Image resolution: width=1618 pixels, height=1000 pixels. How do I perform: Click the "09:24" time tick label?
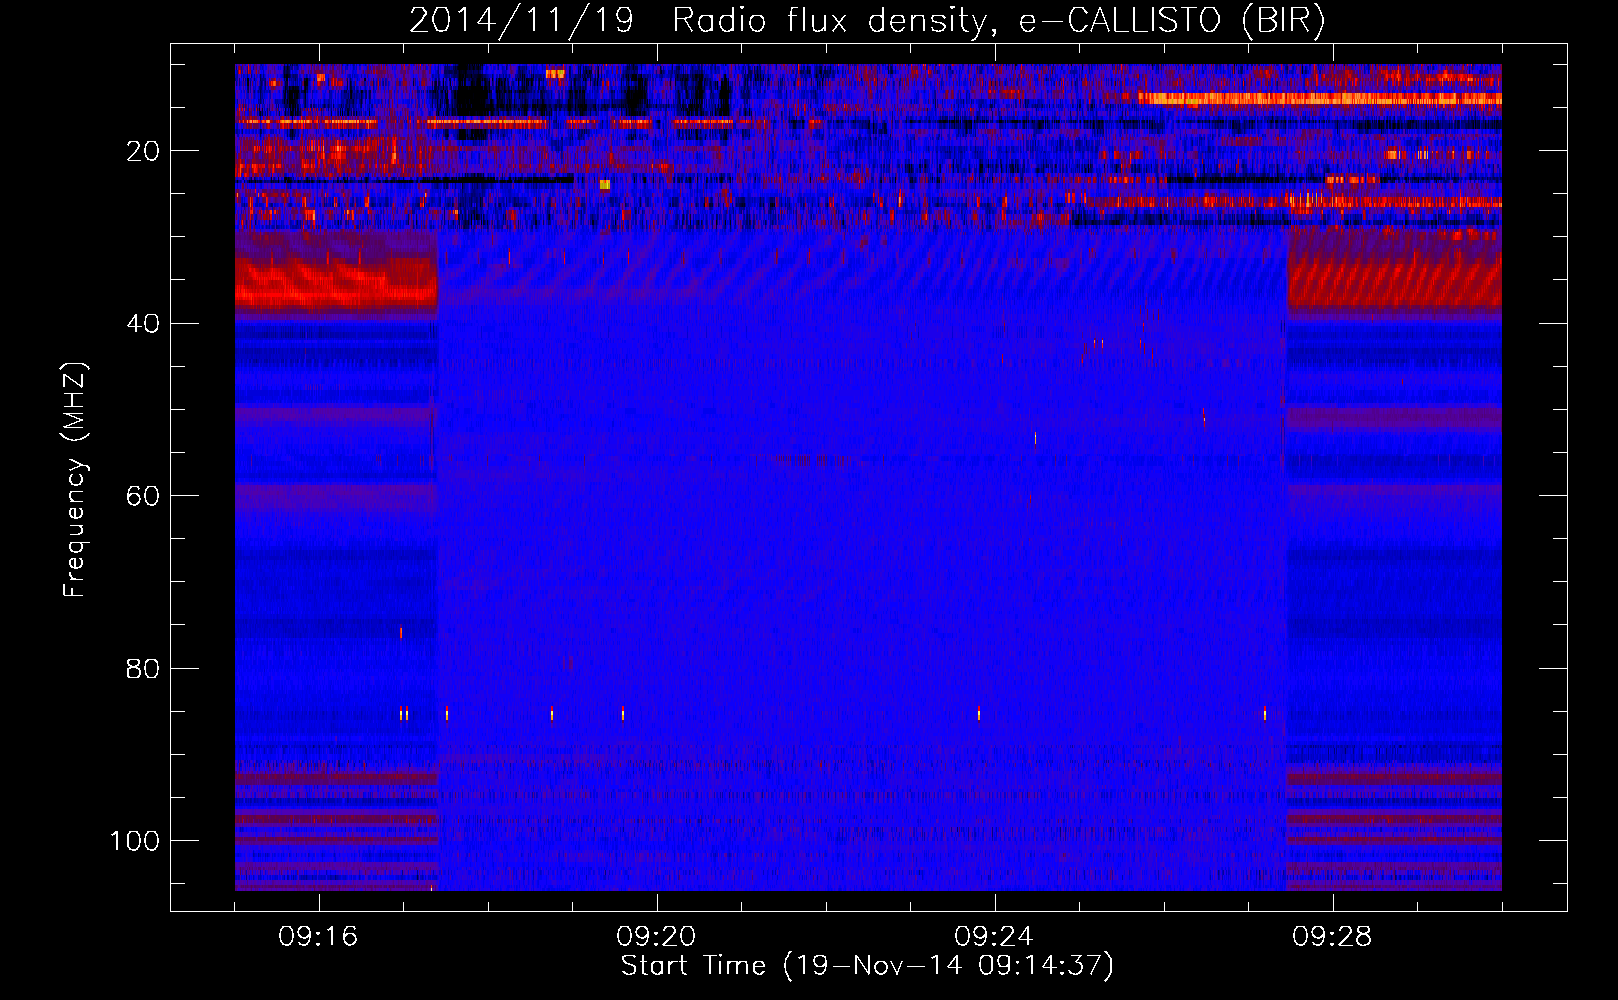[x=994, y=937]
